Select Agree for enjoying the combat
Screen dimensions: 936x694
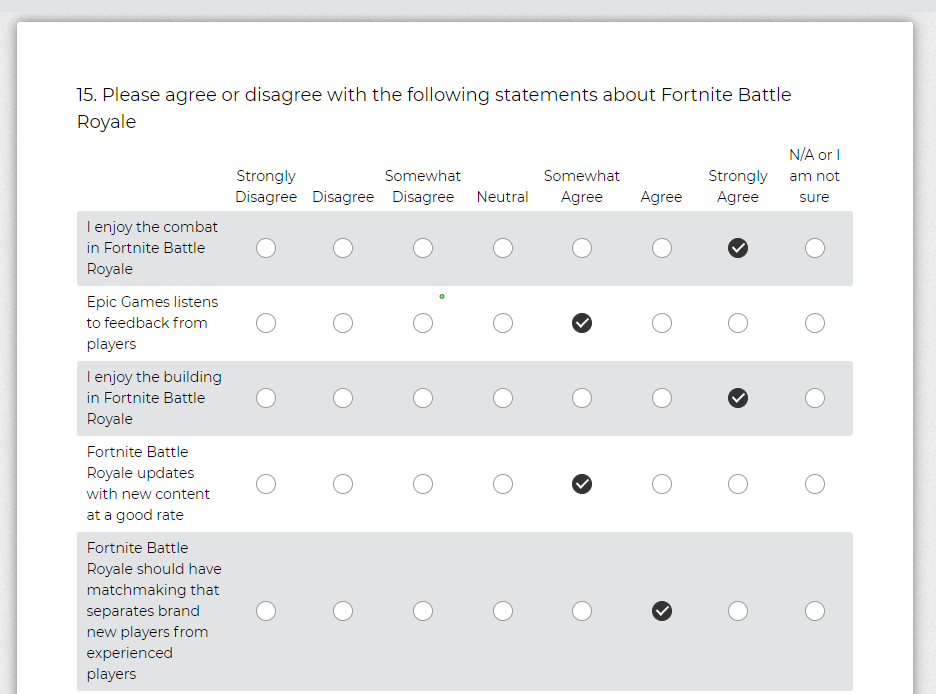[x=662, y=248]
